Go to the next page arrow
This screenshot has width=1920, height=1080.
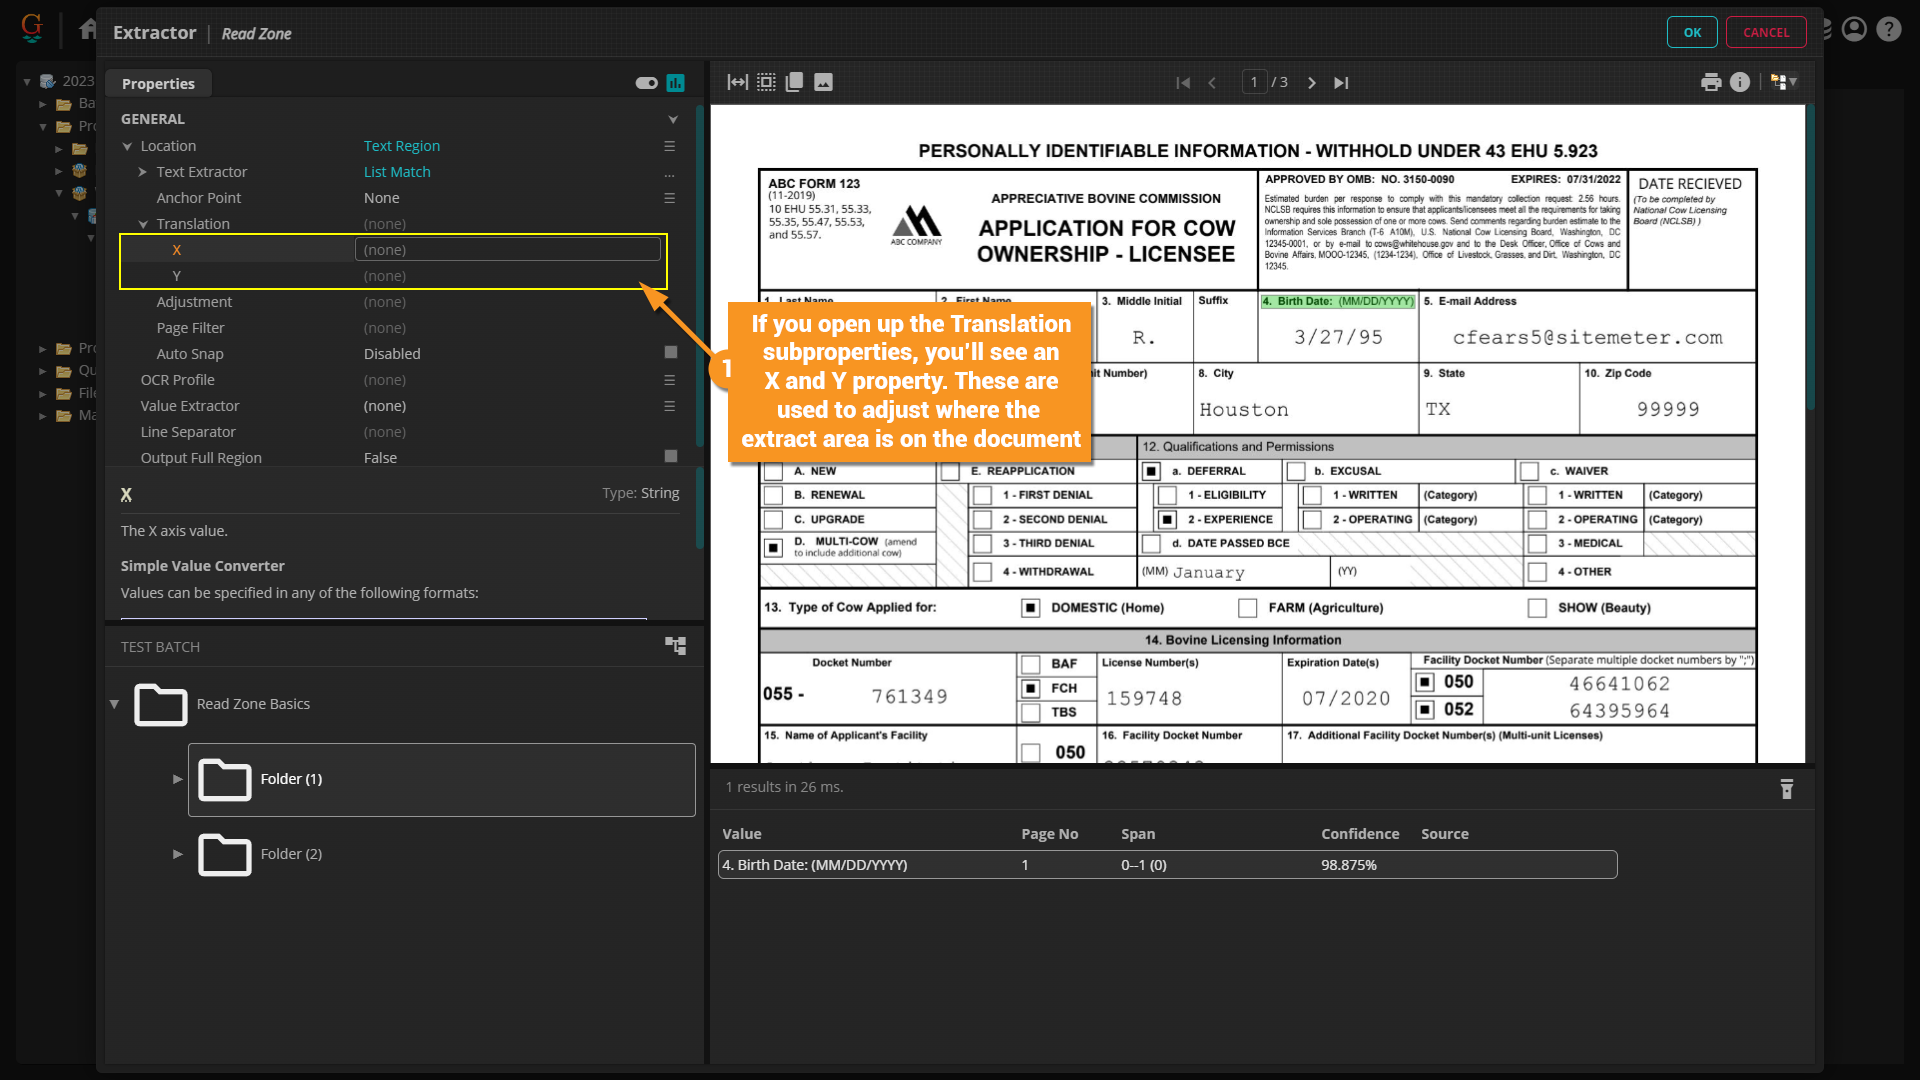point(1312,83)
